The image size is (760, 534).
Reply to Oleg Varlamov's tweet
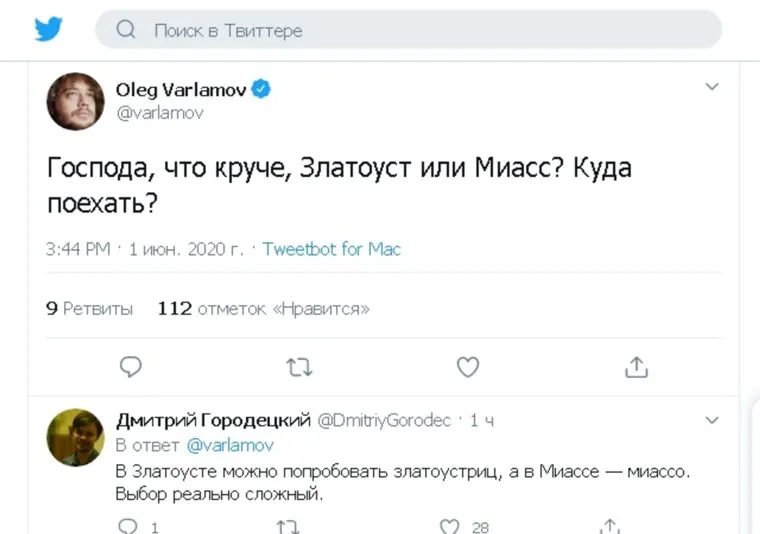coord(131,368)
